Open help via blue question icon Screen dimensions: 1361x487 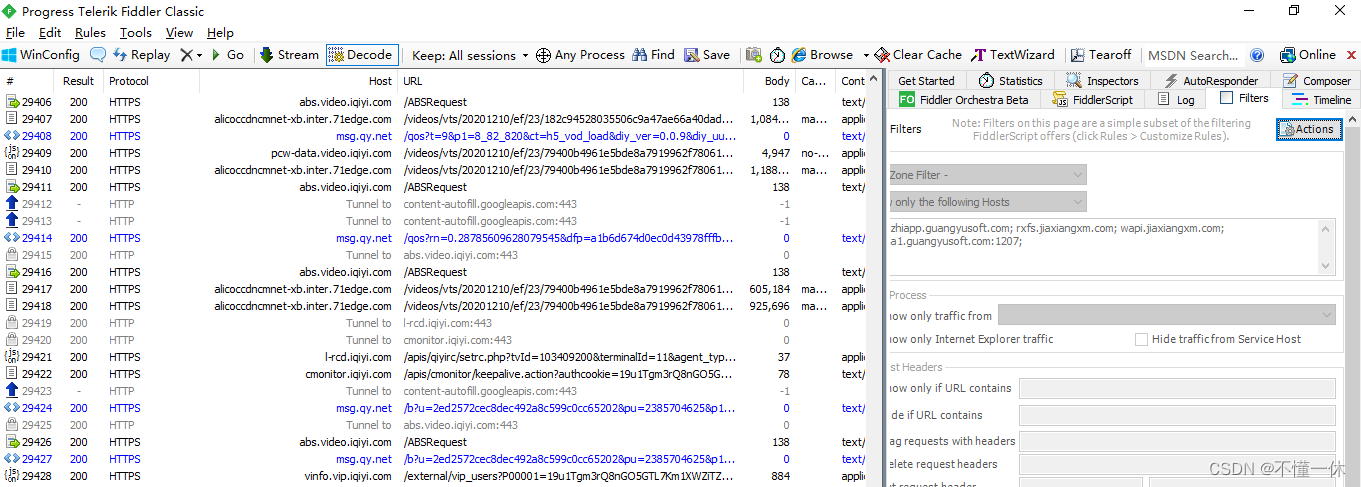click(x=1257, y=55)
